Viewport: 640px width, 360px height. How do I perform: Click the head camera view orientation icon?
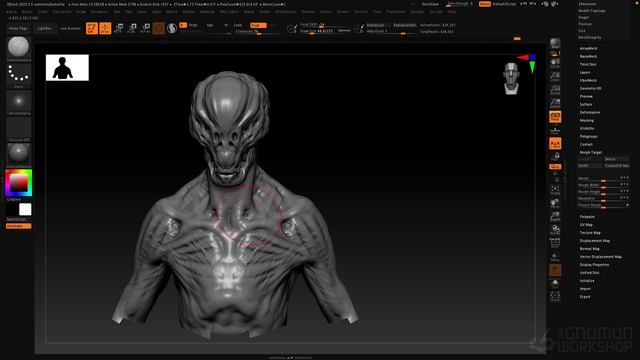[511, 78]
